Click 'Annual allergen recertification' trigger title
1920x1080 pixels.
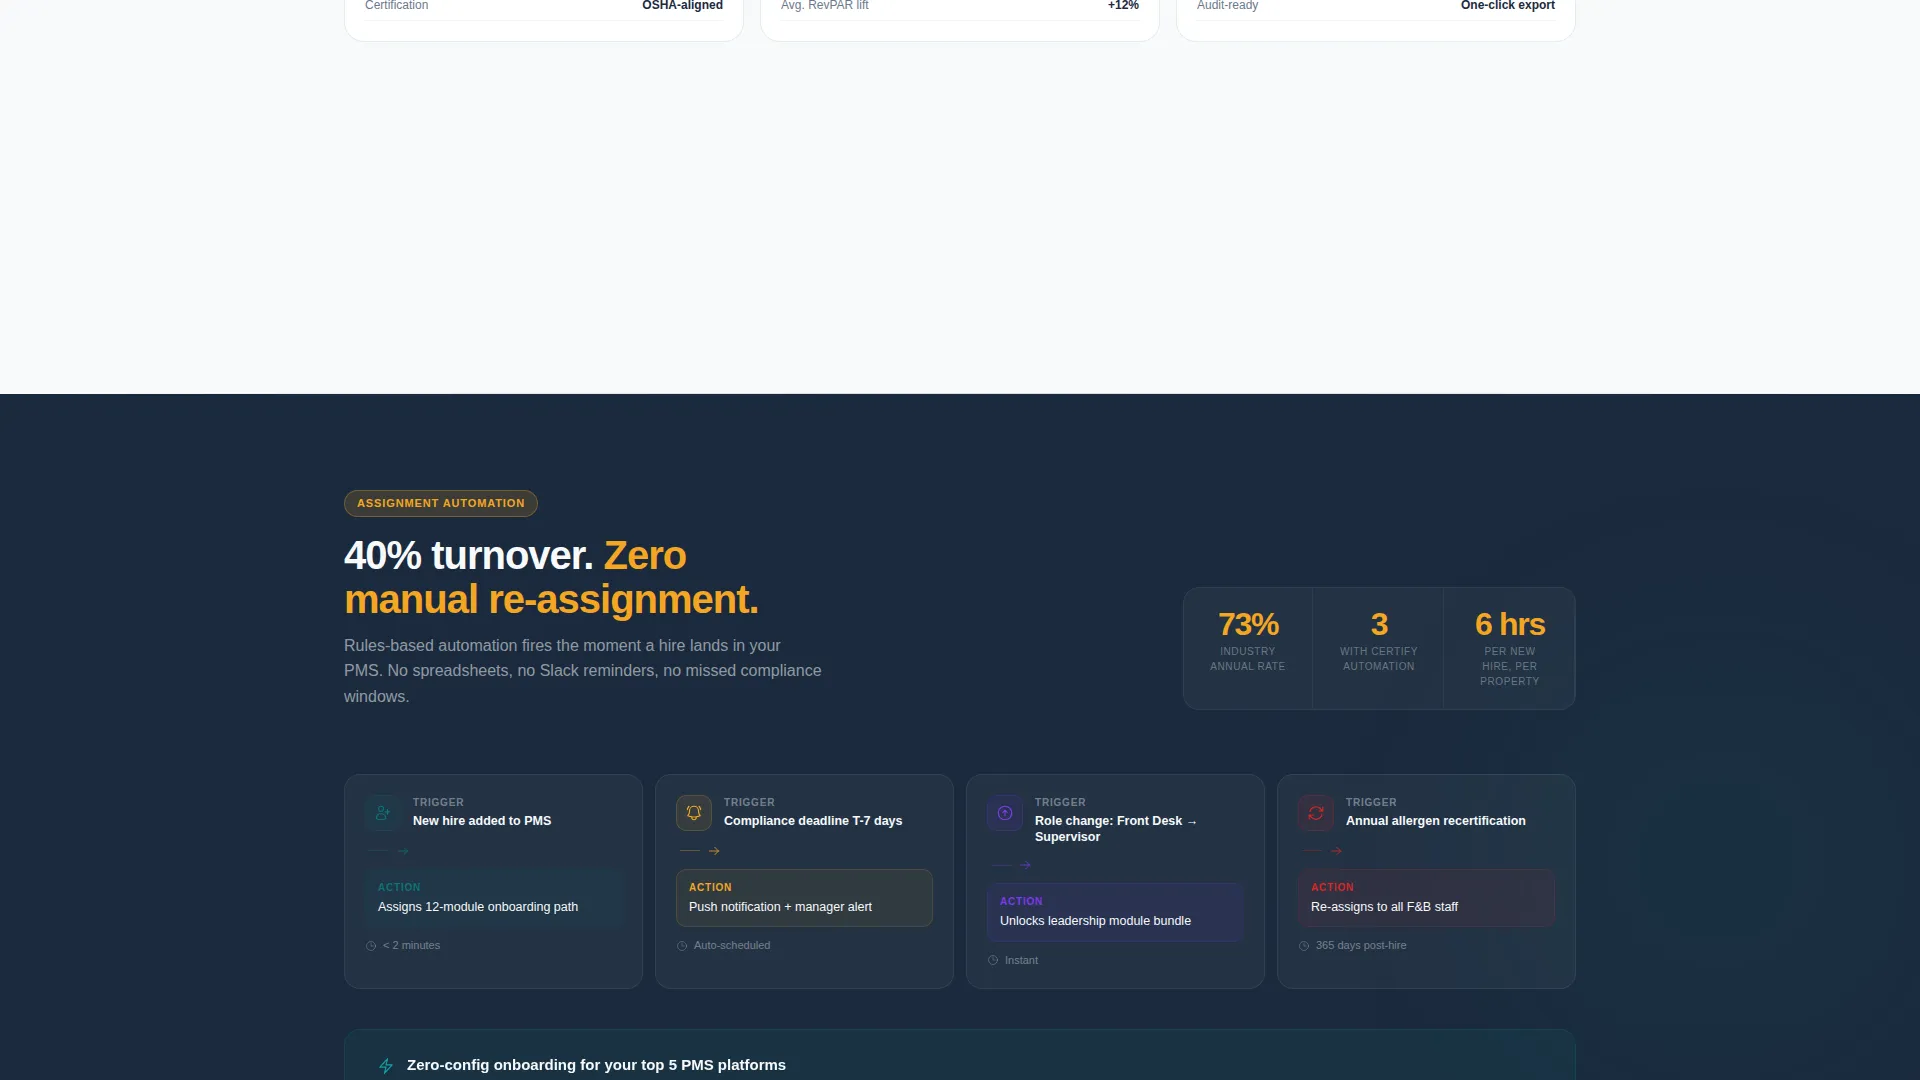tap(1436, 821)
